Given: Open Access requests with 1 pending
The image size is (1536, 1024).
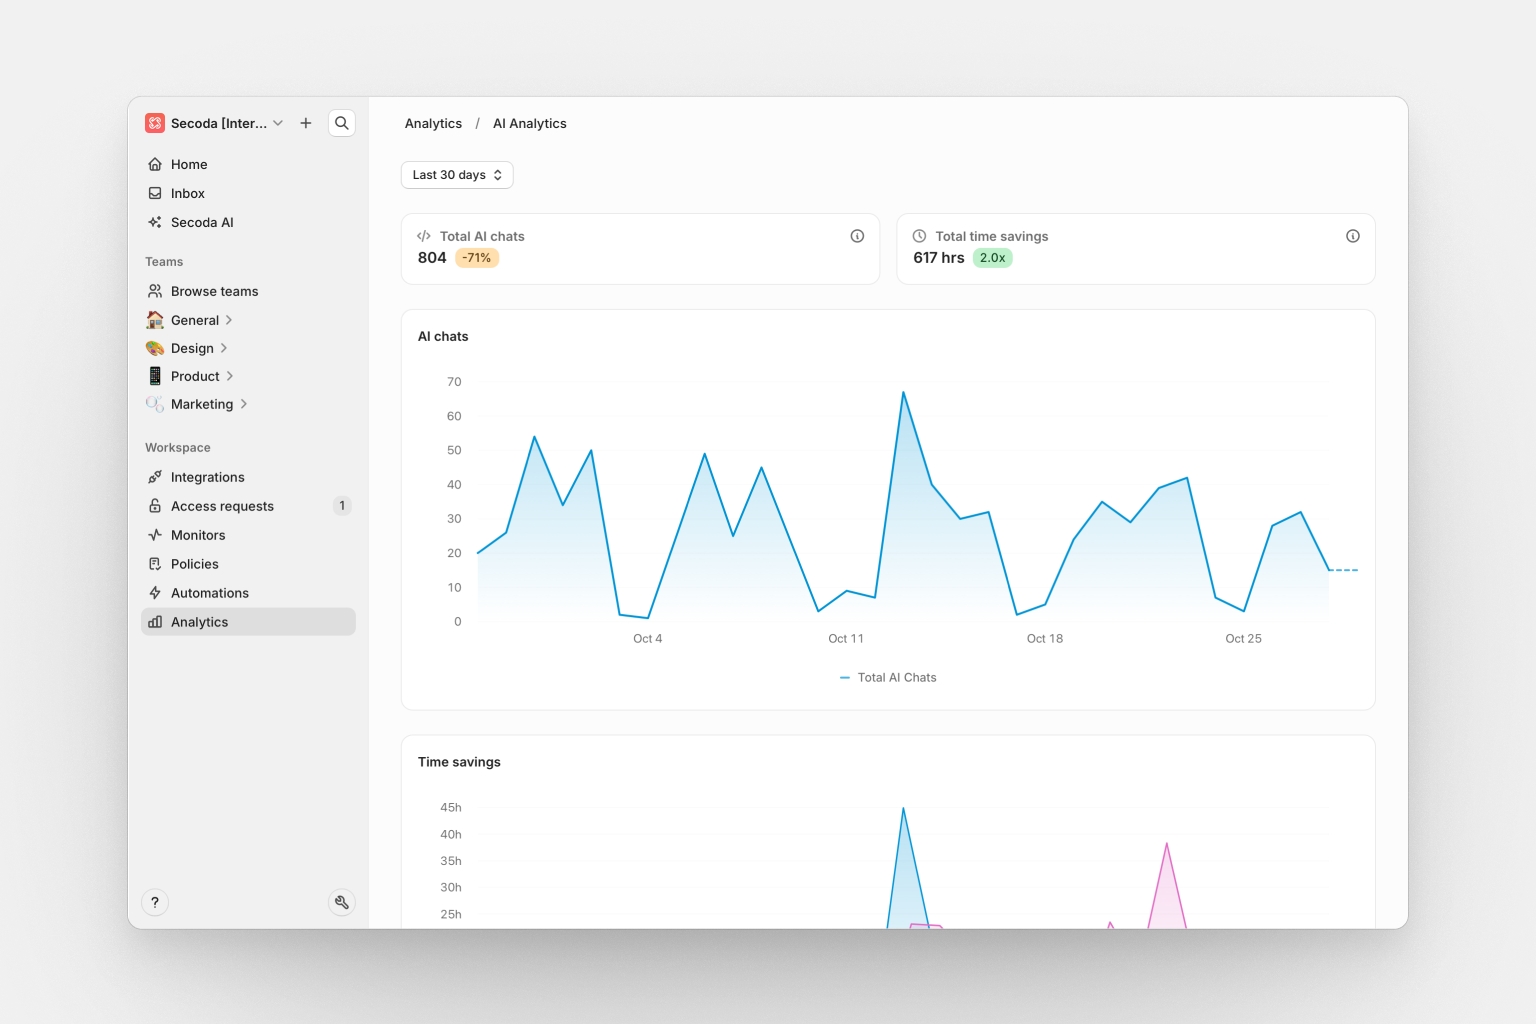Looking at the screenshot, I should [222, 506].
